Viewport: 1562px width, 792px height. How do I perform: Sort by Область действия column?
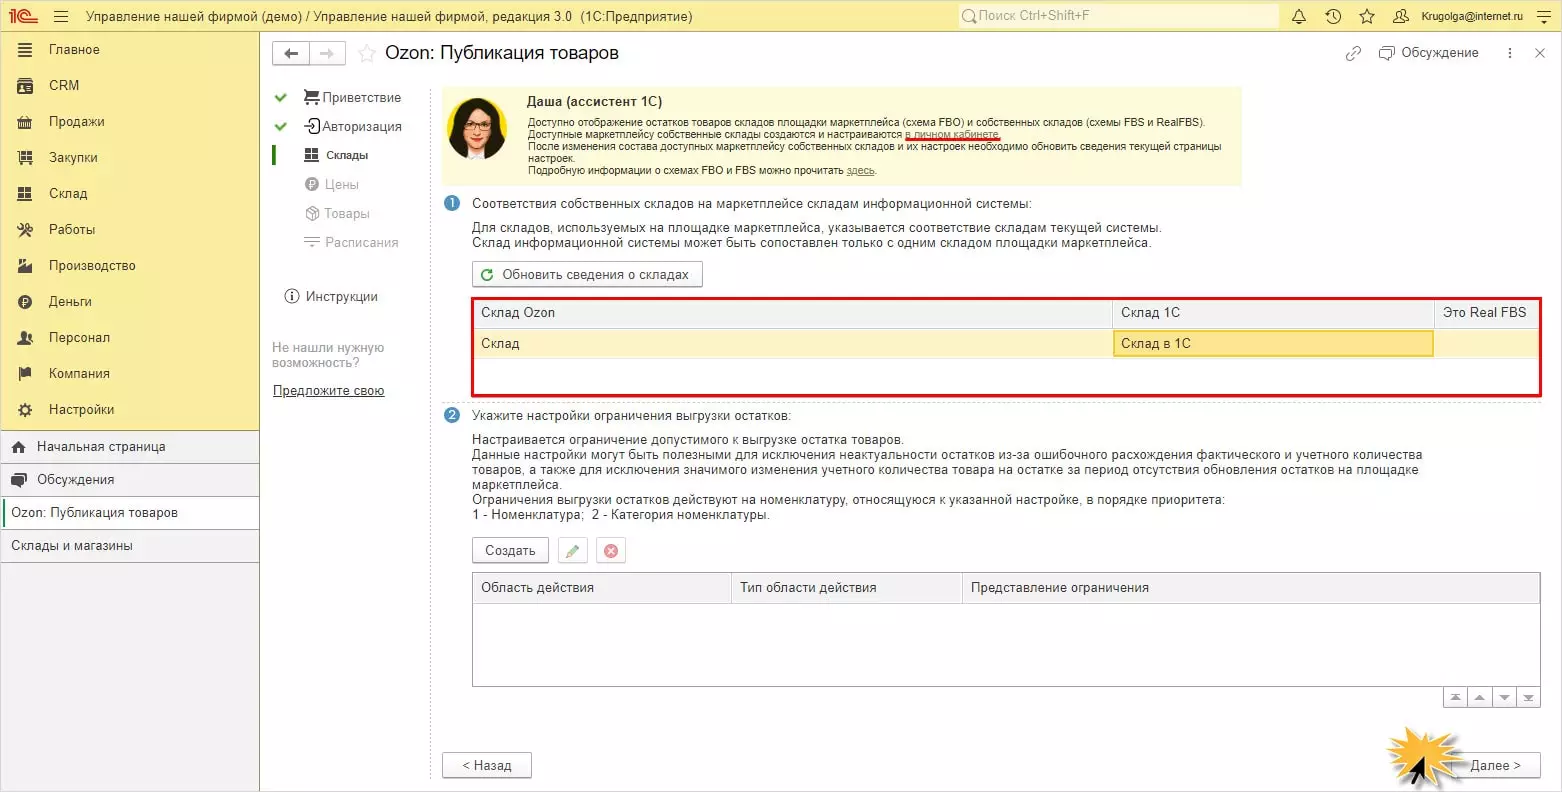tap(602, 588)
